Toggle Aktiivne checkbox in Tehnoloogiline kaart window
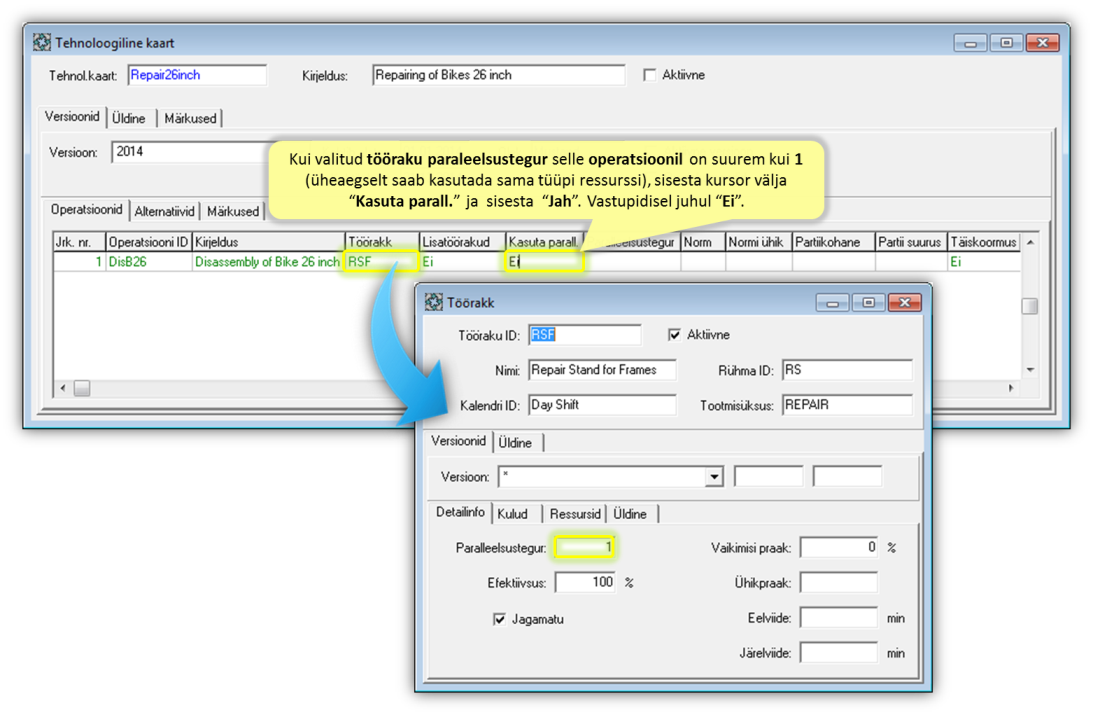 [x=650, y=75]
